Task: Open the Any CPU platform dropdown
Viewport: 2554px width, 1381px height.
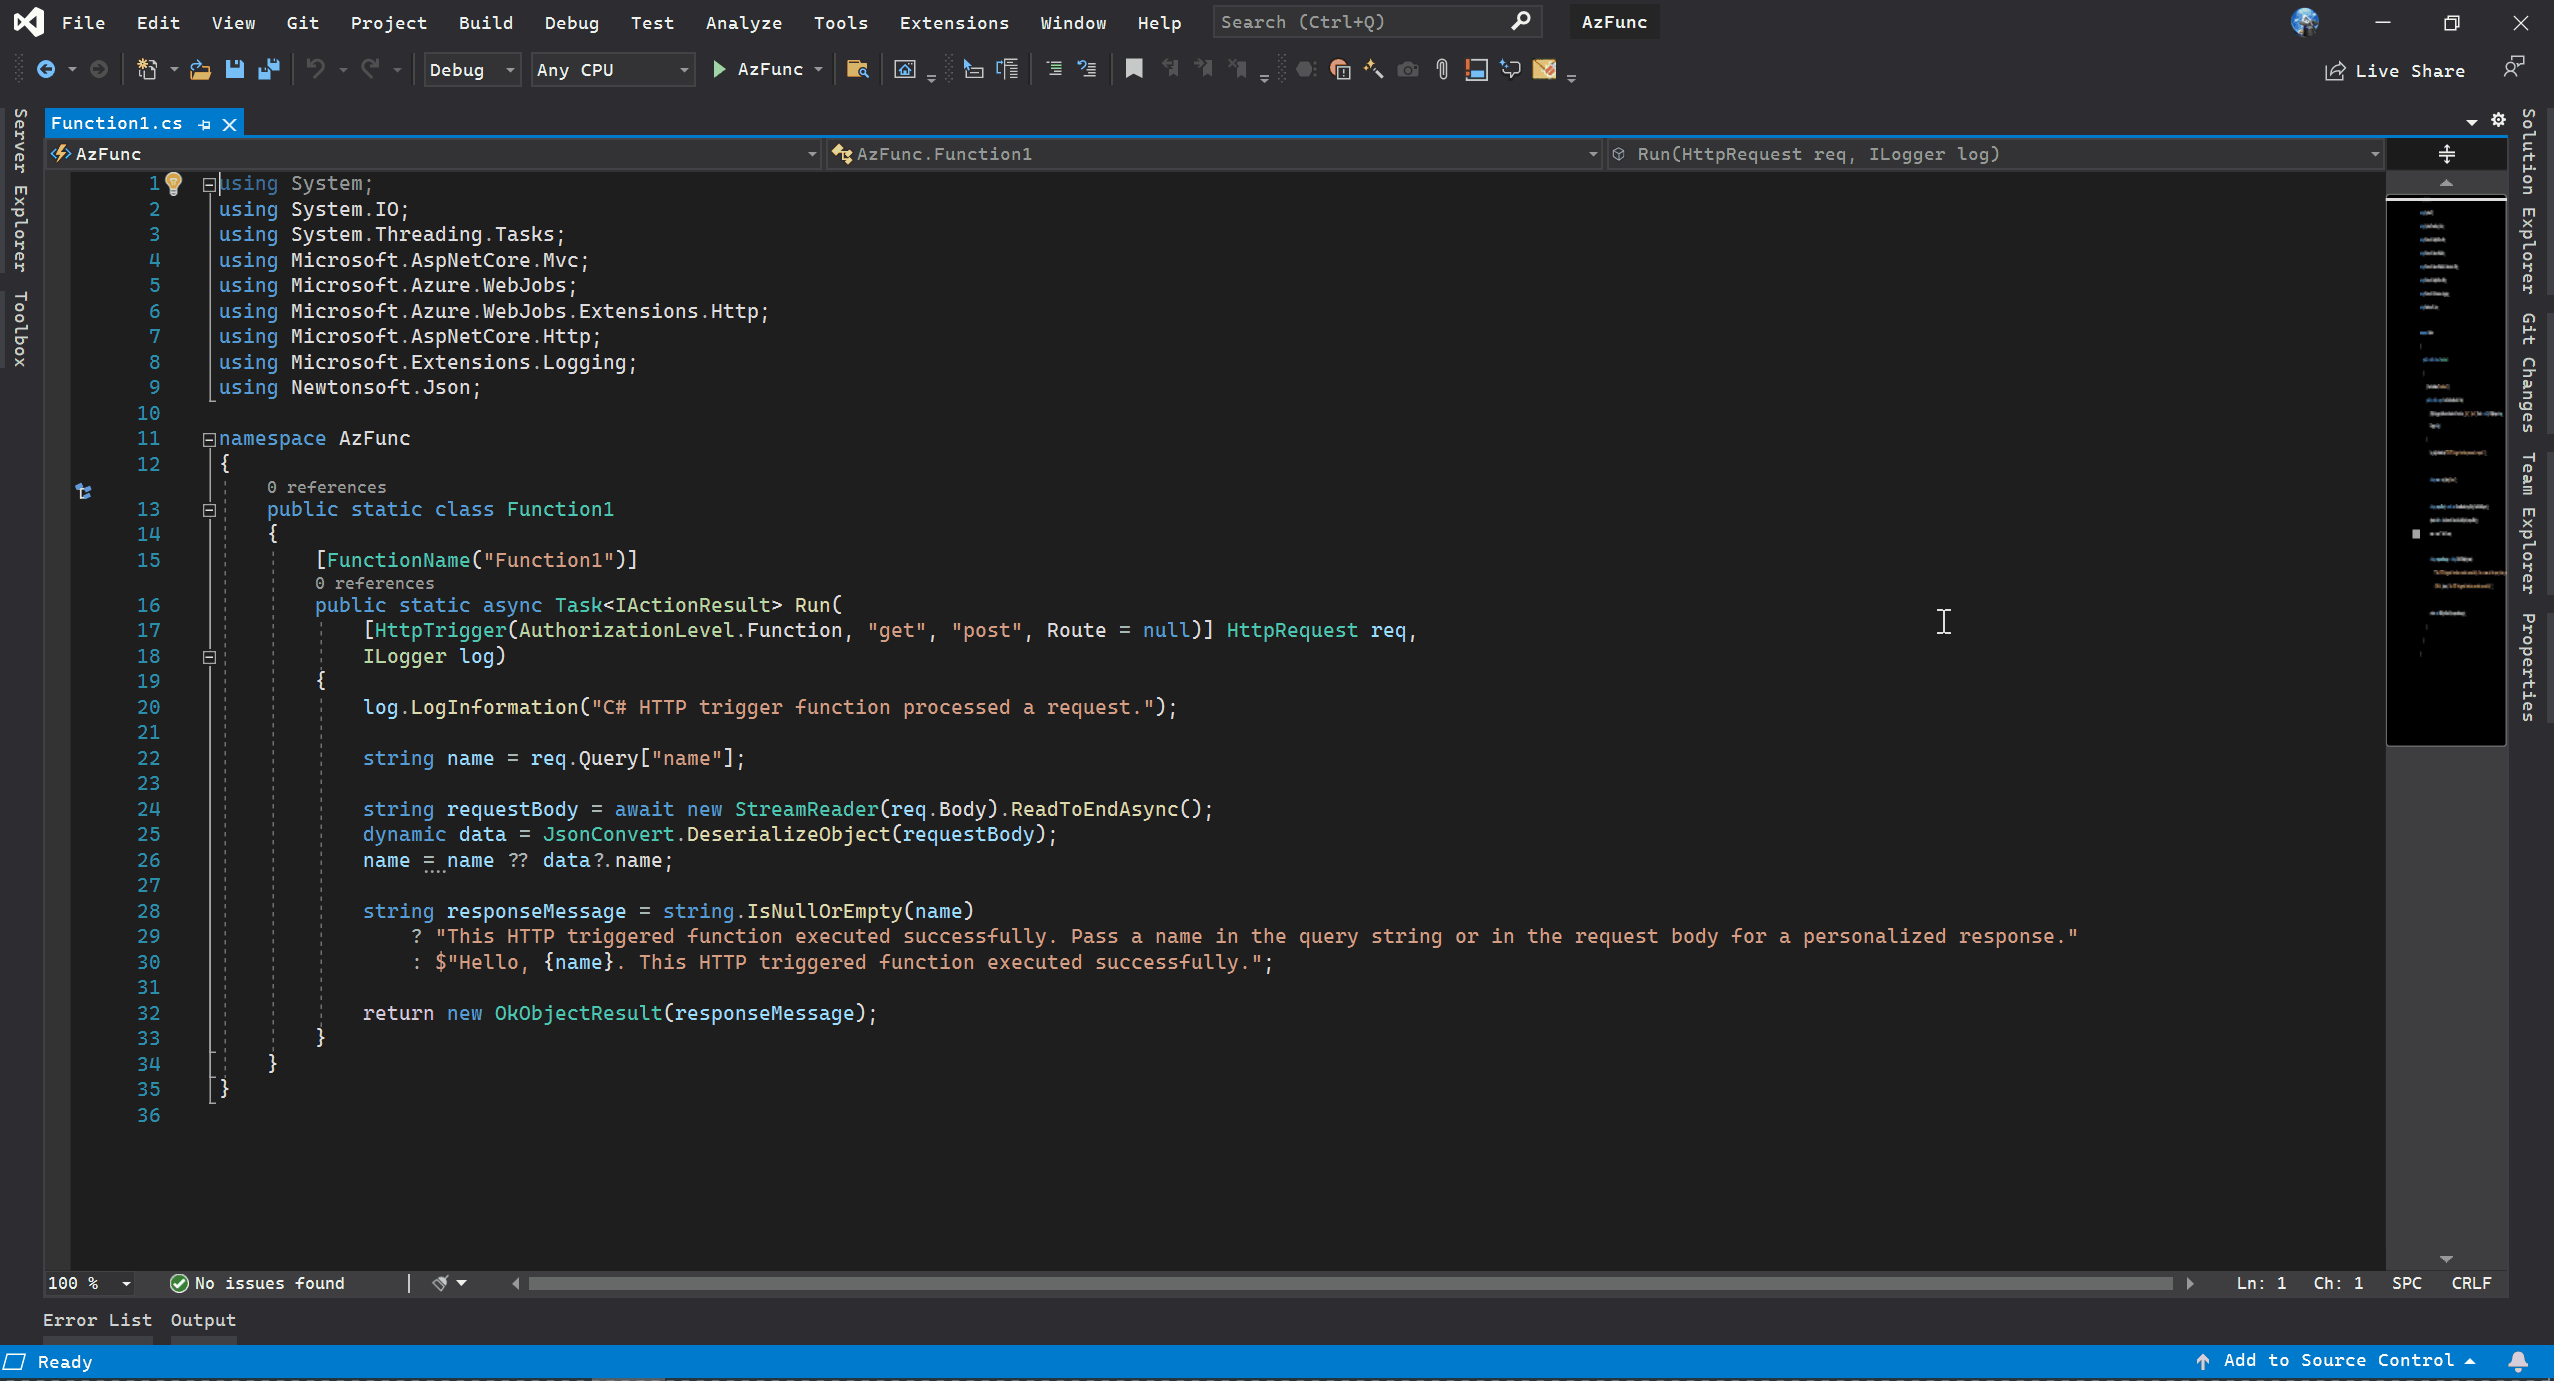Action: click(x=612, y=70)
